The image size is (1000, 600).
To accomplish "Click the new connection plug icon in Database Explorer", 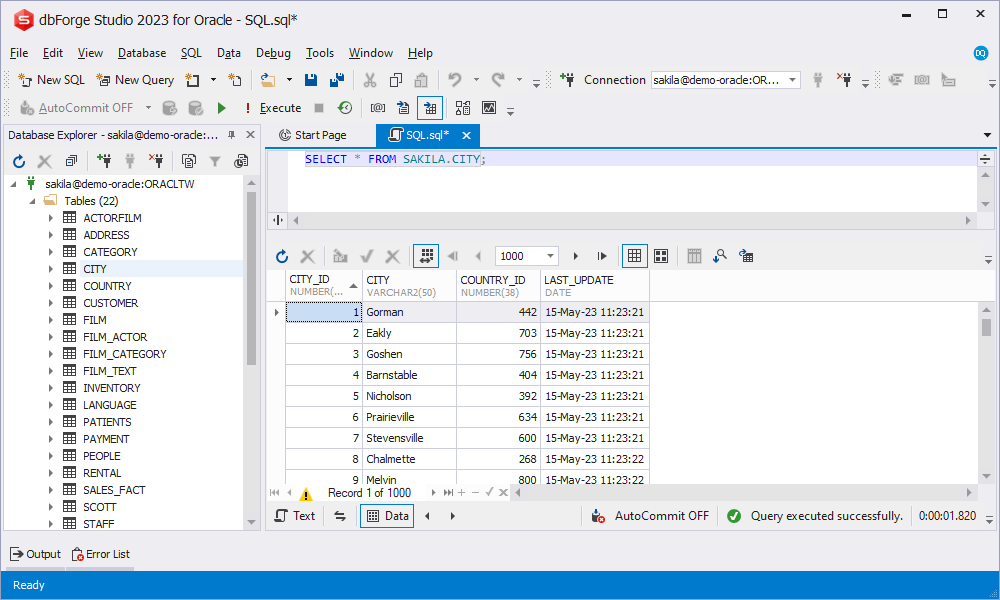I will point(104,161).
